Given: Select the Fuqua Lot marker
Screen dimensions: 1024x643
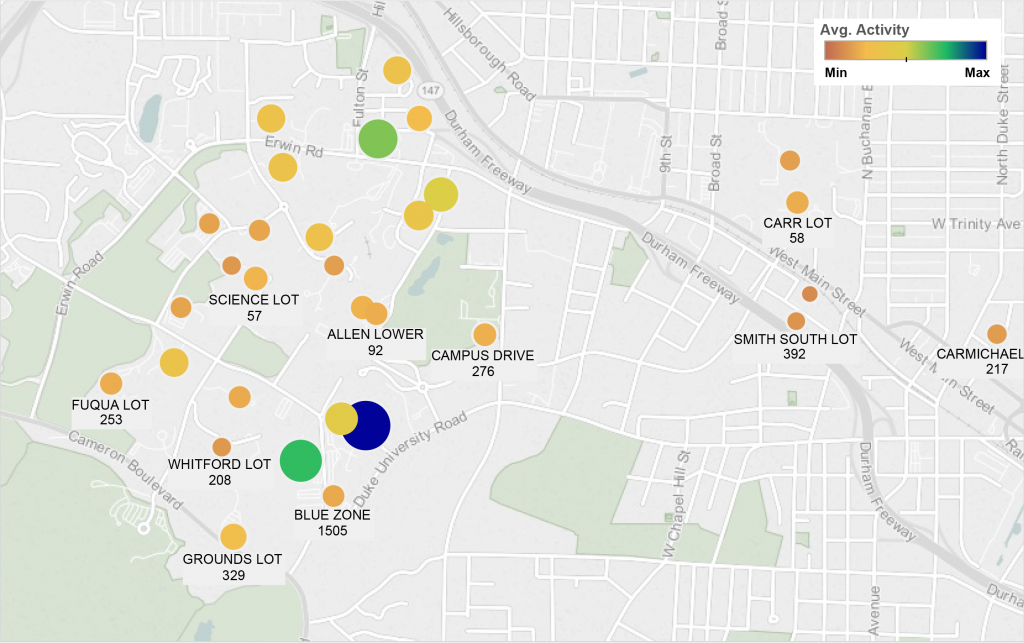Looking at the screenshot, I should 111,385.
